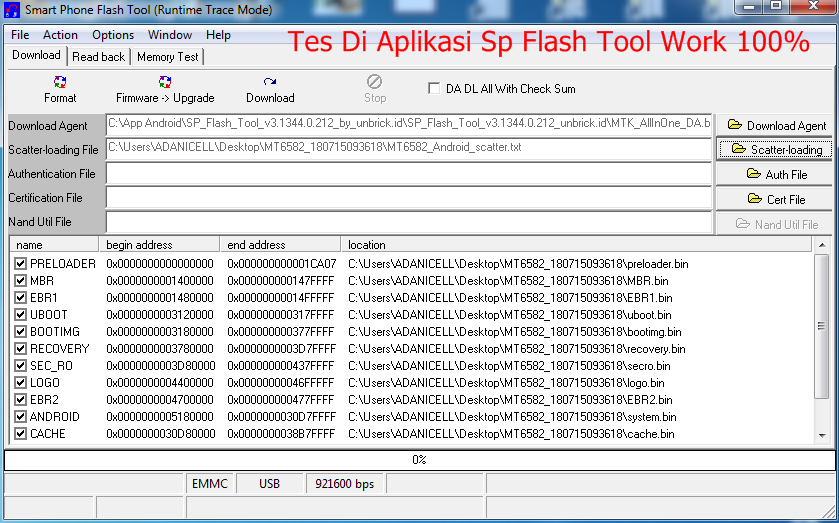
Task: Uncheck the CACHE partition checkbox
Action: (x=20, y=434)
